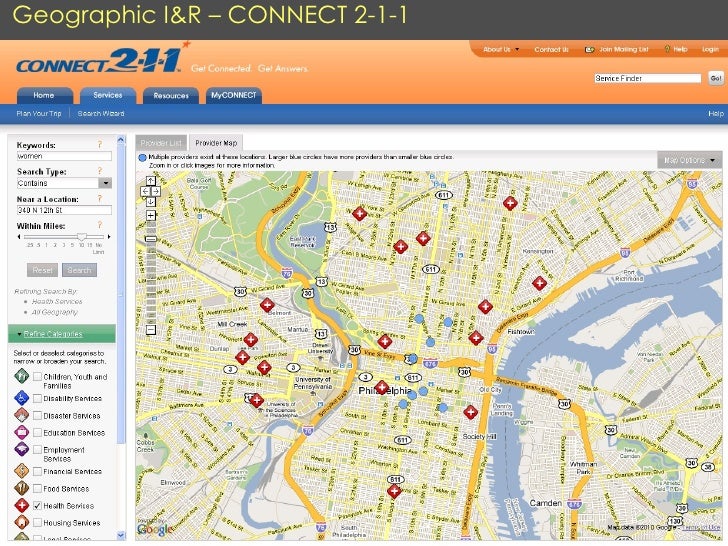Decrease Within Miles with left arrow
Screen dimensions: 728x546
tap(19, 237)
